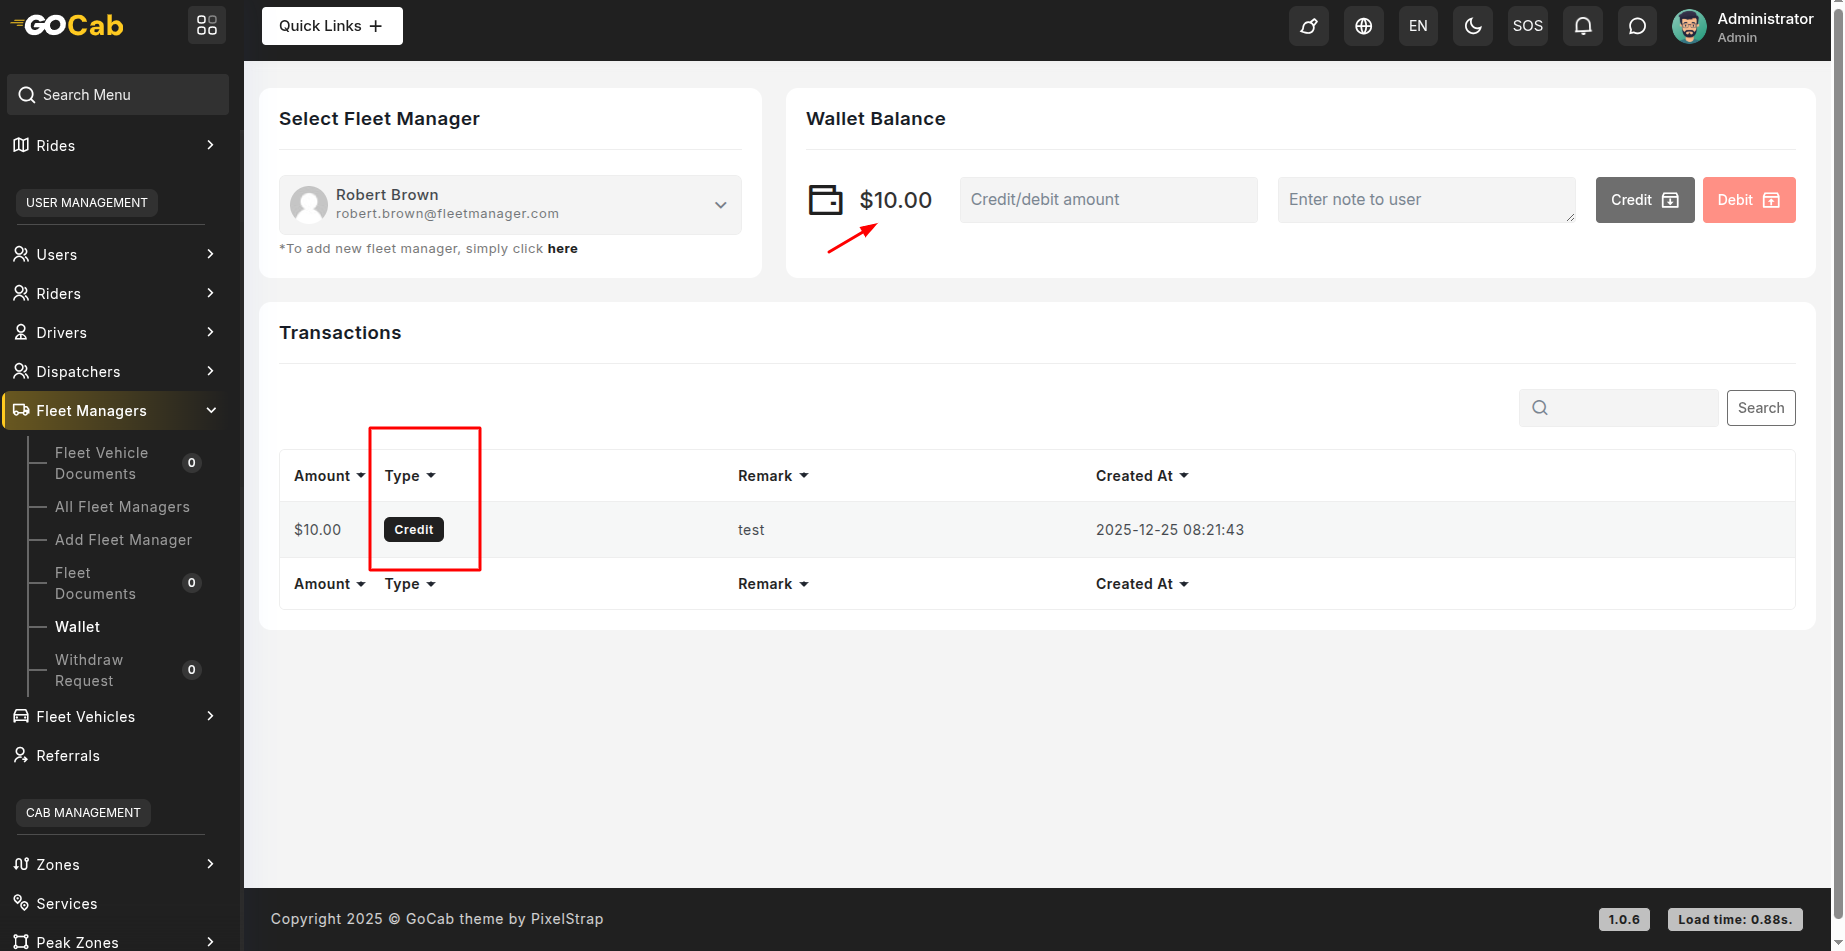Expand the Zones menu

point(115,865)
